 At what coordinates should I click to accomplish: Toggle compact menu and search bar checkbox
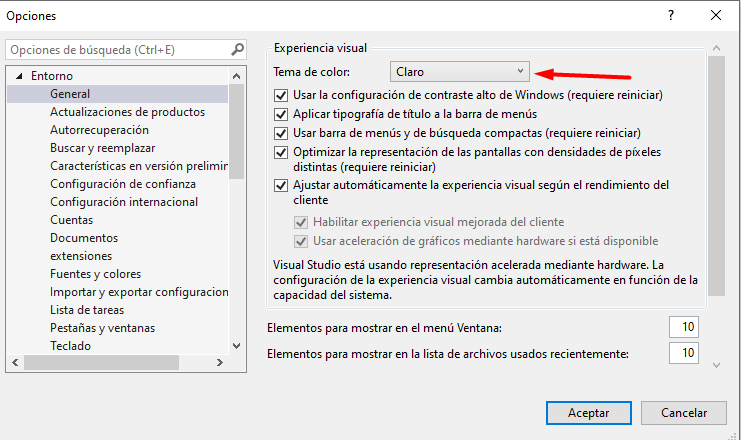tap(281, 133)
